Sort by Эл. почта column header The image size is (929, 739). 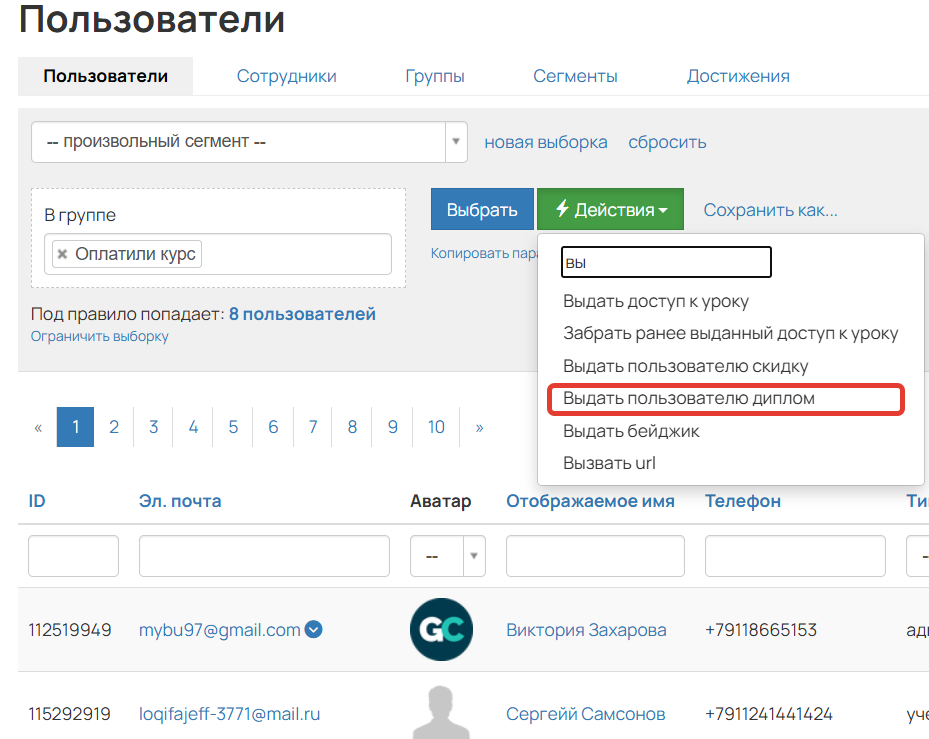(x=180, y=501)
